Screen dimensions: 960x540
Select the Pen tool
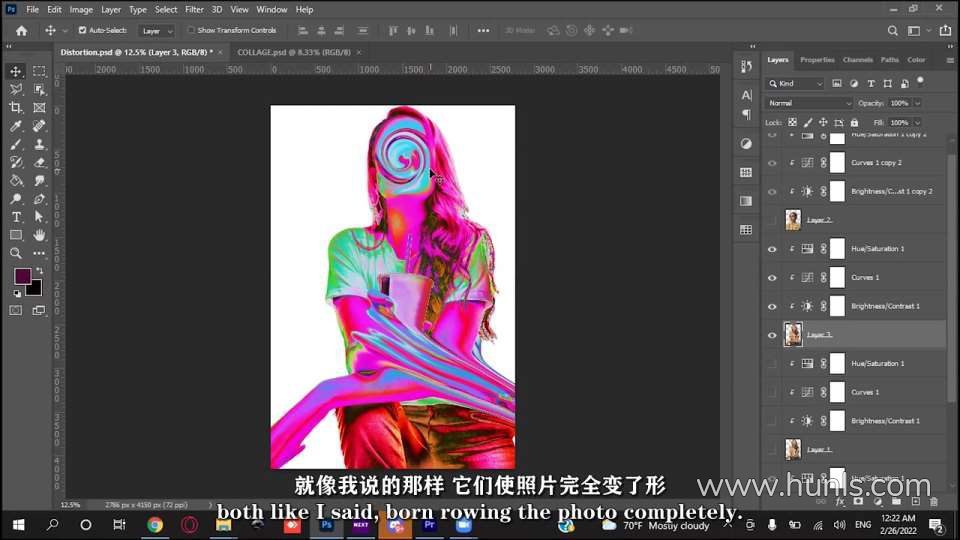click(39, 199)
